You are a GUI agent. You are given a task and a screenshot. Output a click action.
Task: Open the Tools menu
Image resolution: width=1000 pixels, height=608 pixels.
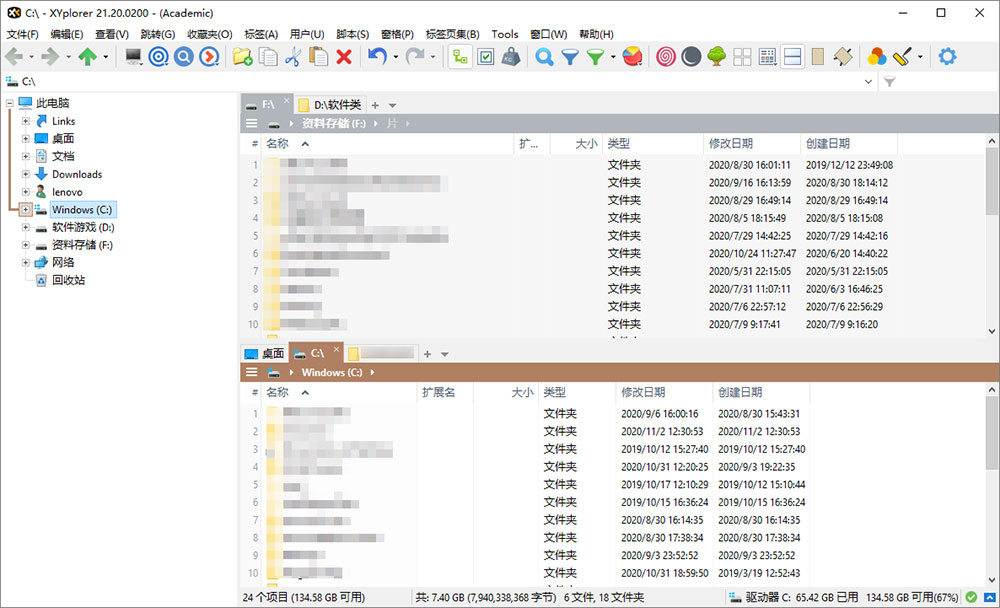click(x=505, y=33)
